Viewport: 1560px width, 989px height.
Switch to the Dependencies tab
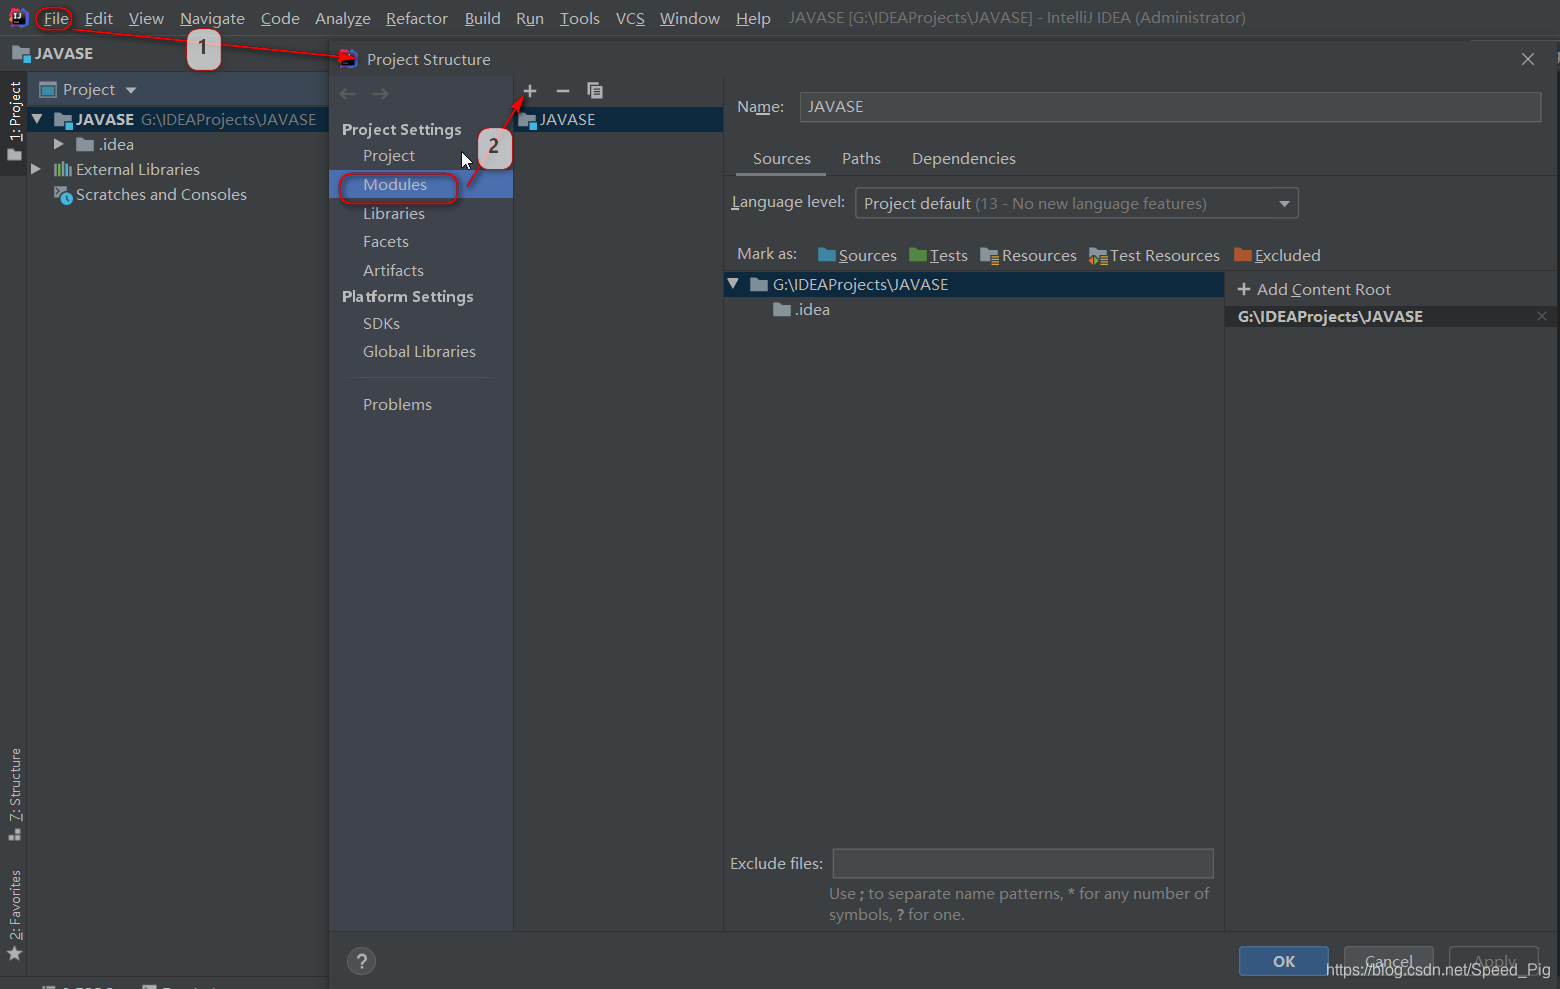coord(964,159)
